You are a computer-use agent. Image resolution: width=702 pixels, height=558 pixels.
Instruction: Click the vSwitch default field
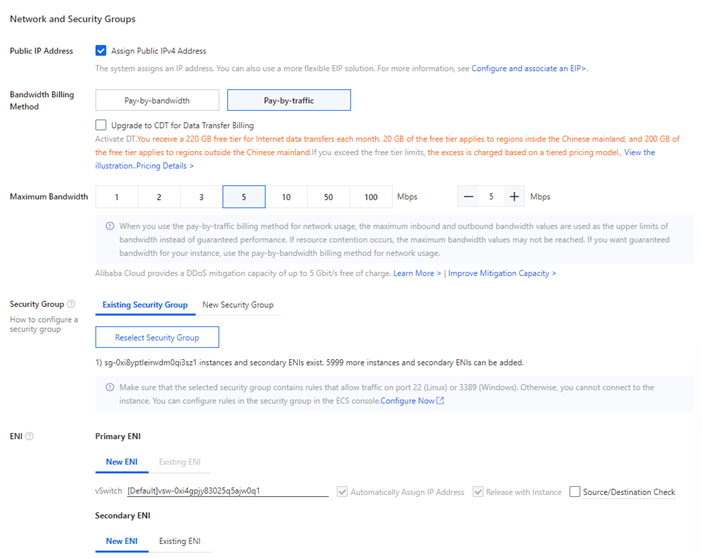(x=228, y=491)
